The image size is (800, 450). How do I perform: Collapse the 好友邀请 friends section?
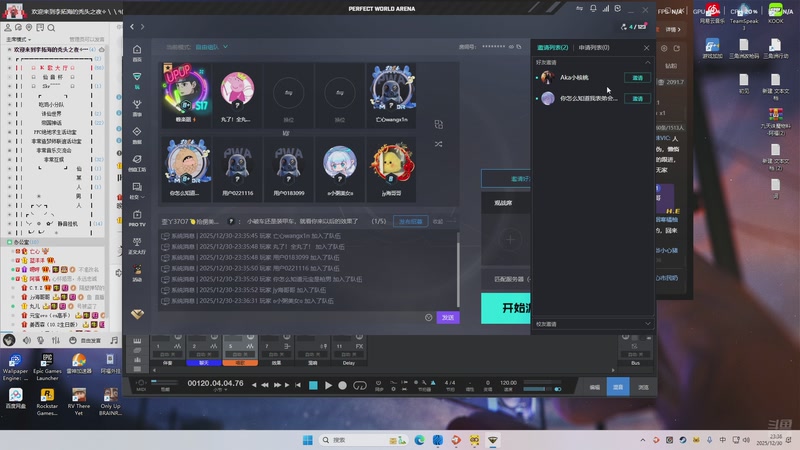point(647,62)
